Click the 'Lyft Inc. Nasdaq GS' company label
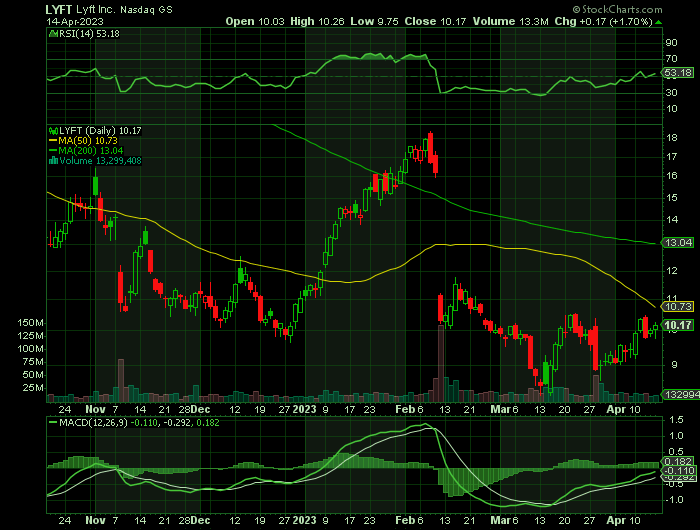The image size is (700, 530). (124, 10)
